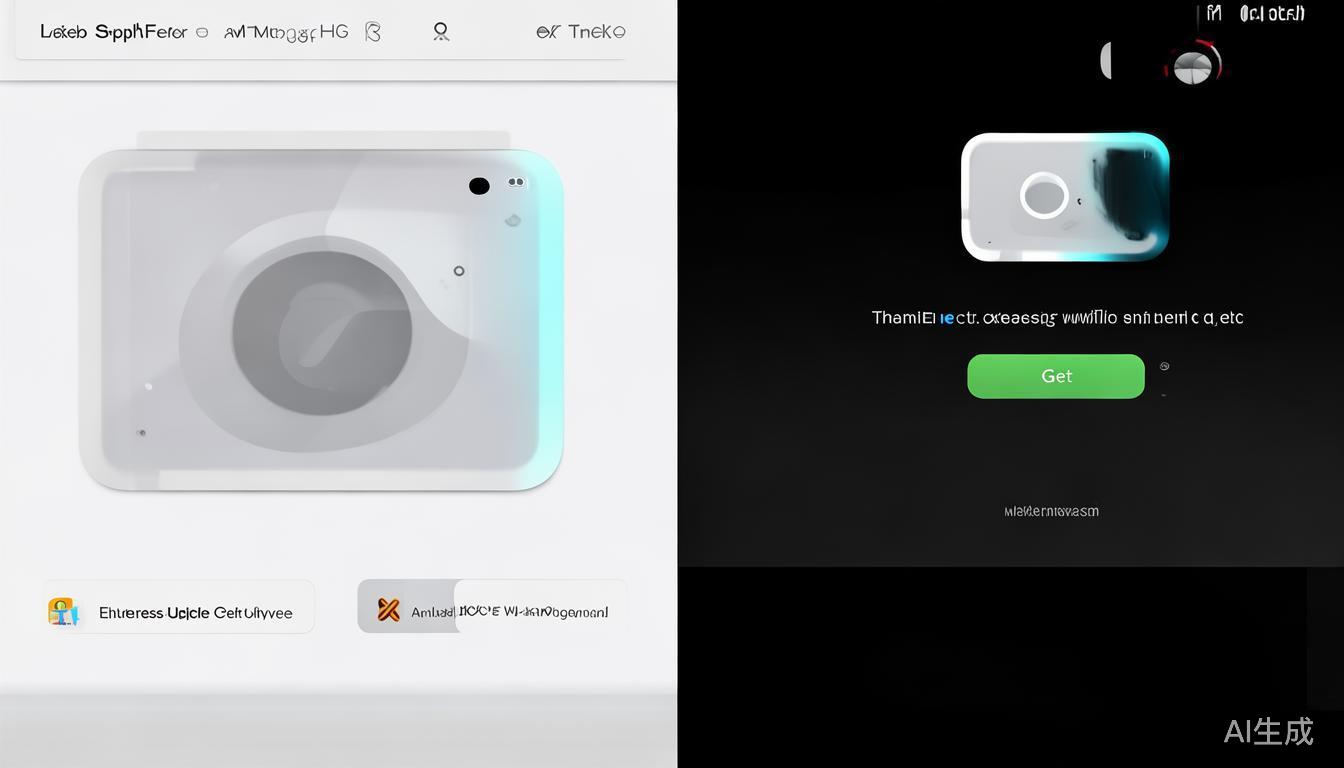The image size is (1344, 768).
Task: Open the bottom-left card with colorful icon
Action: tap(179, 607)
